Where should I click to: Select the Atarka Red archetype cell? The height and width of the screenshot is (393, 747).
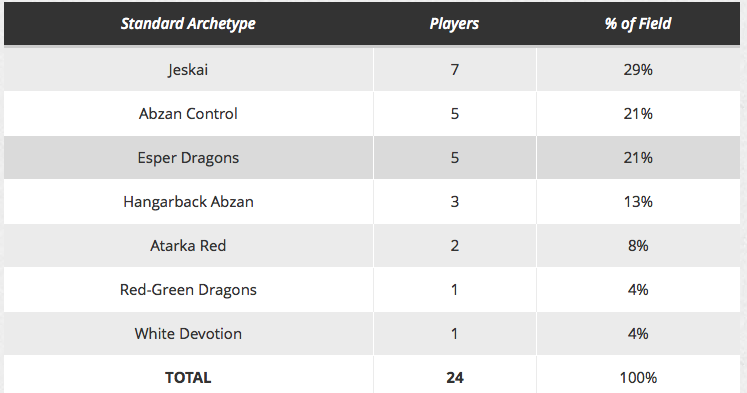point(188,246)
